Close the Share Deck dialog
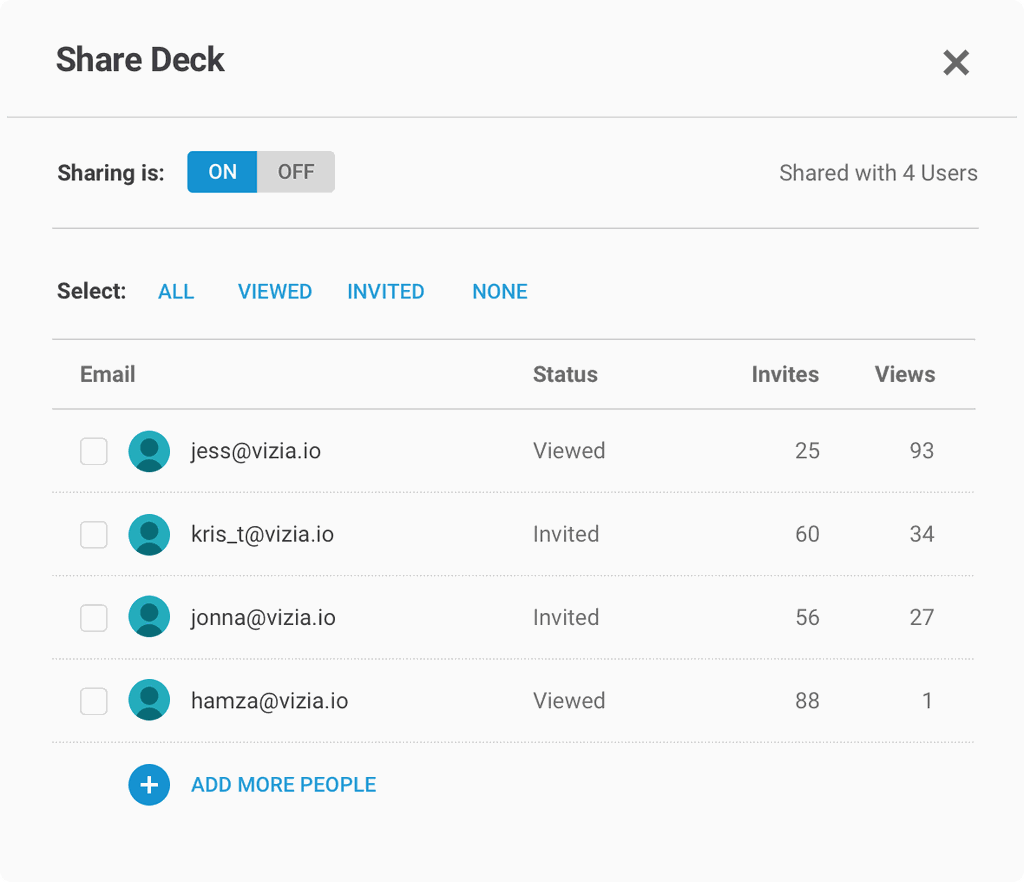This screenshot has height=882, width=1024. click(x=956, y=63)
